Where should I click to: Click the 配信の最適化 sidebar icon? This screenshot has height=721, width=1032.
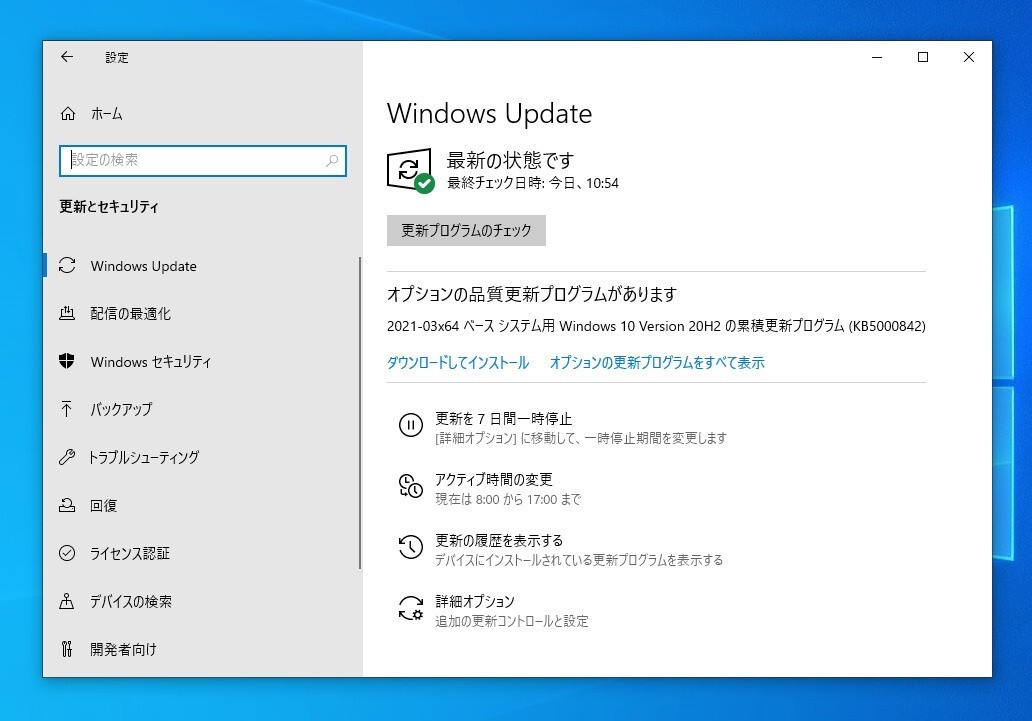click(67, 313)
